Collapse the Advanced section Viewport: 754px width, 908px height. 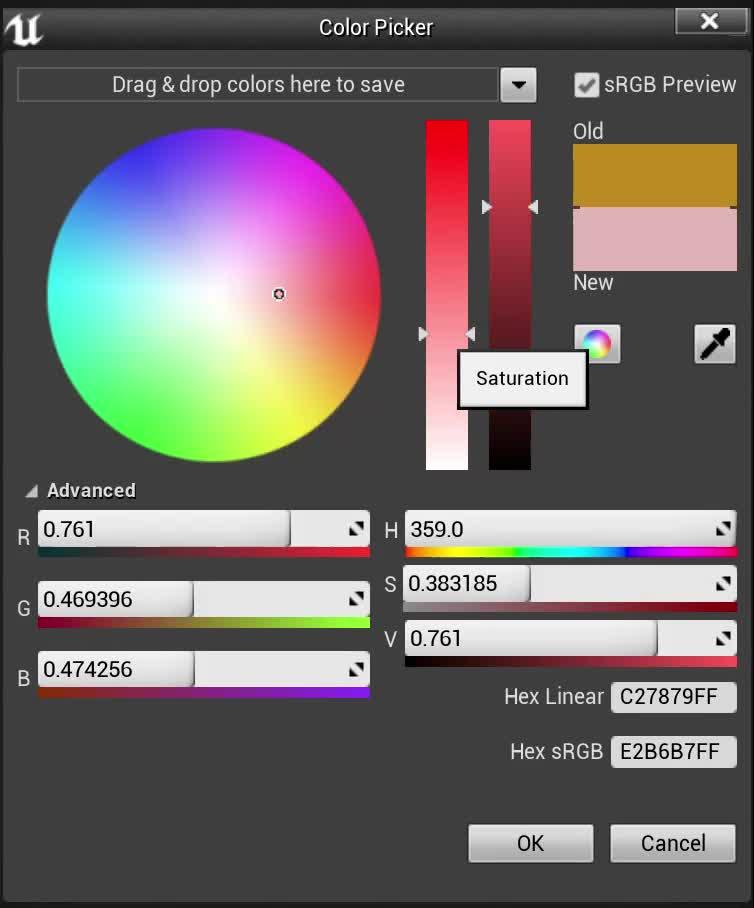(x=32, y=491)
